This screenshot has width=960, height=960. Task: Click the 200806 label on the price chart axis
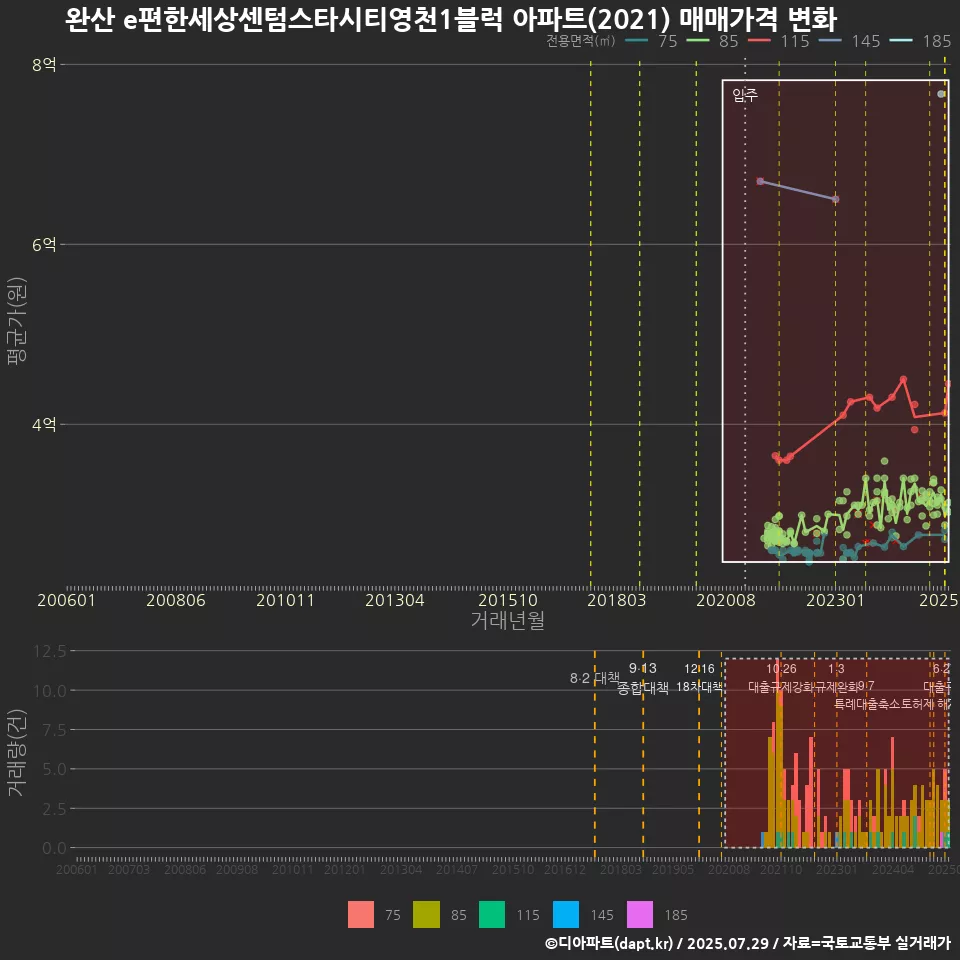pyautogui.click(x=176, y=600)
